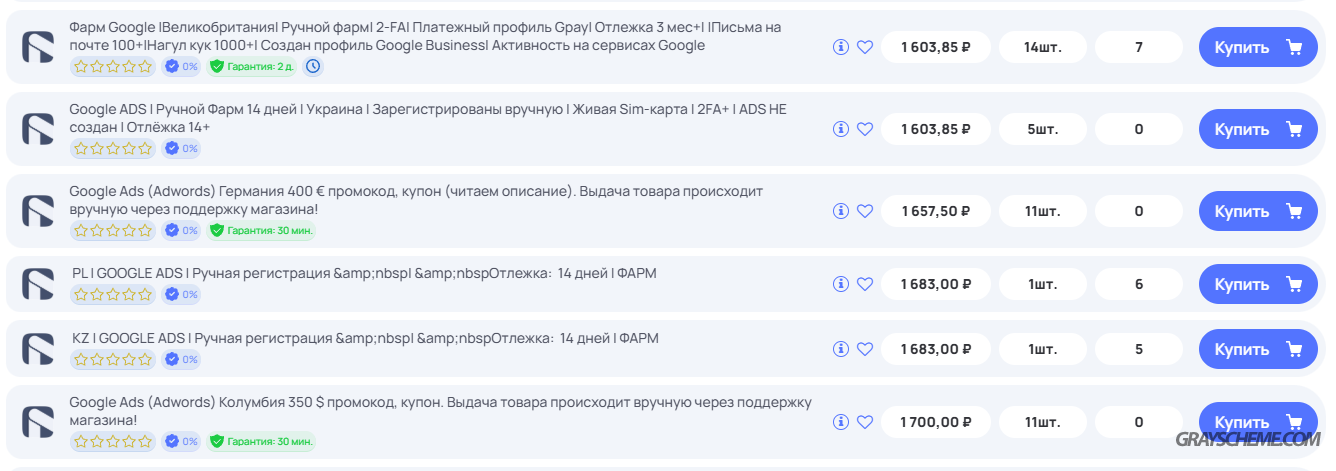The width and height of the screenshot is (1336, 471).
Task: Show info for the PL GOOGLE ADS listing
Action: [841, 284]
